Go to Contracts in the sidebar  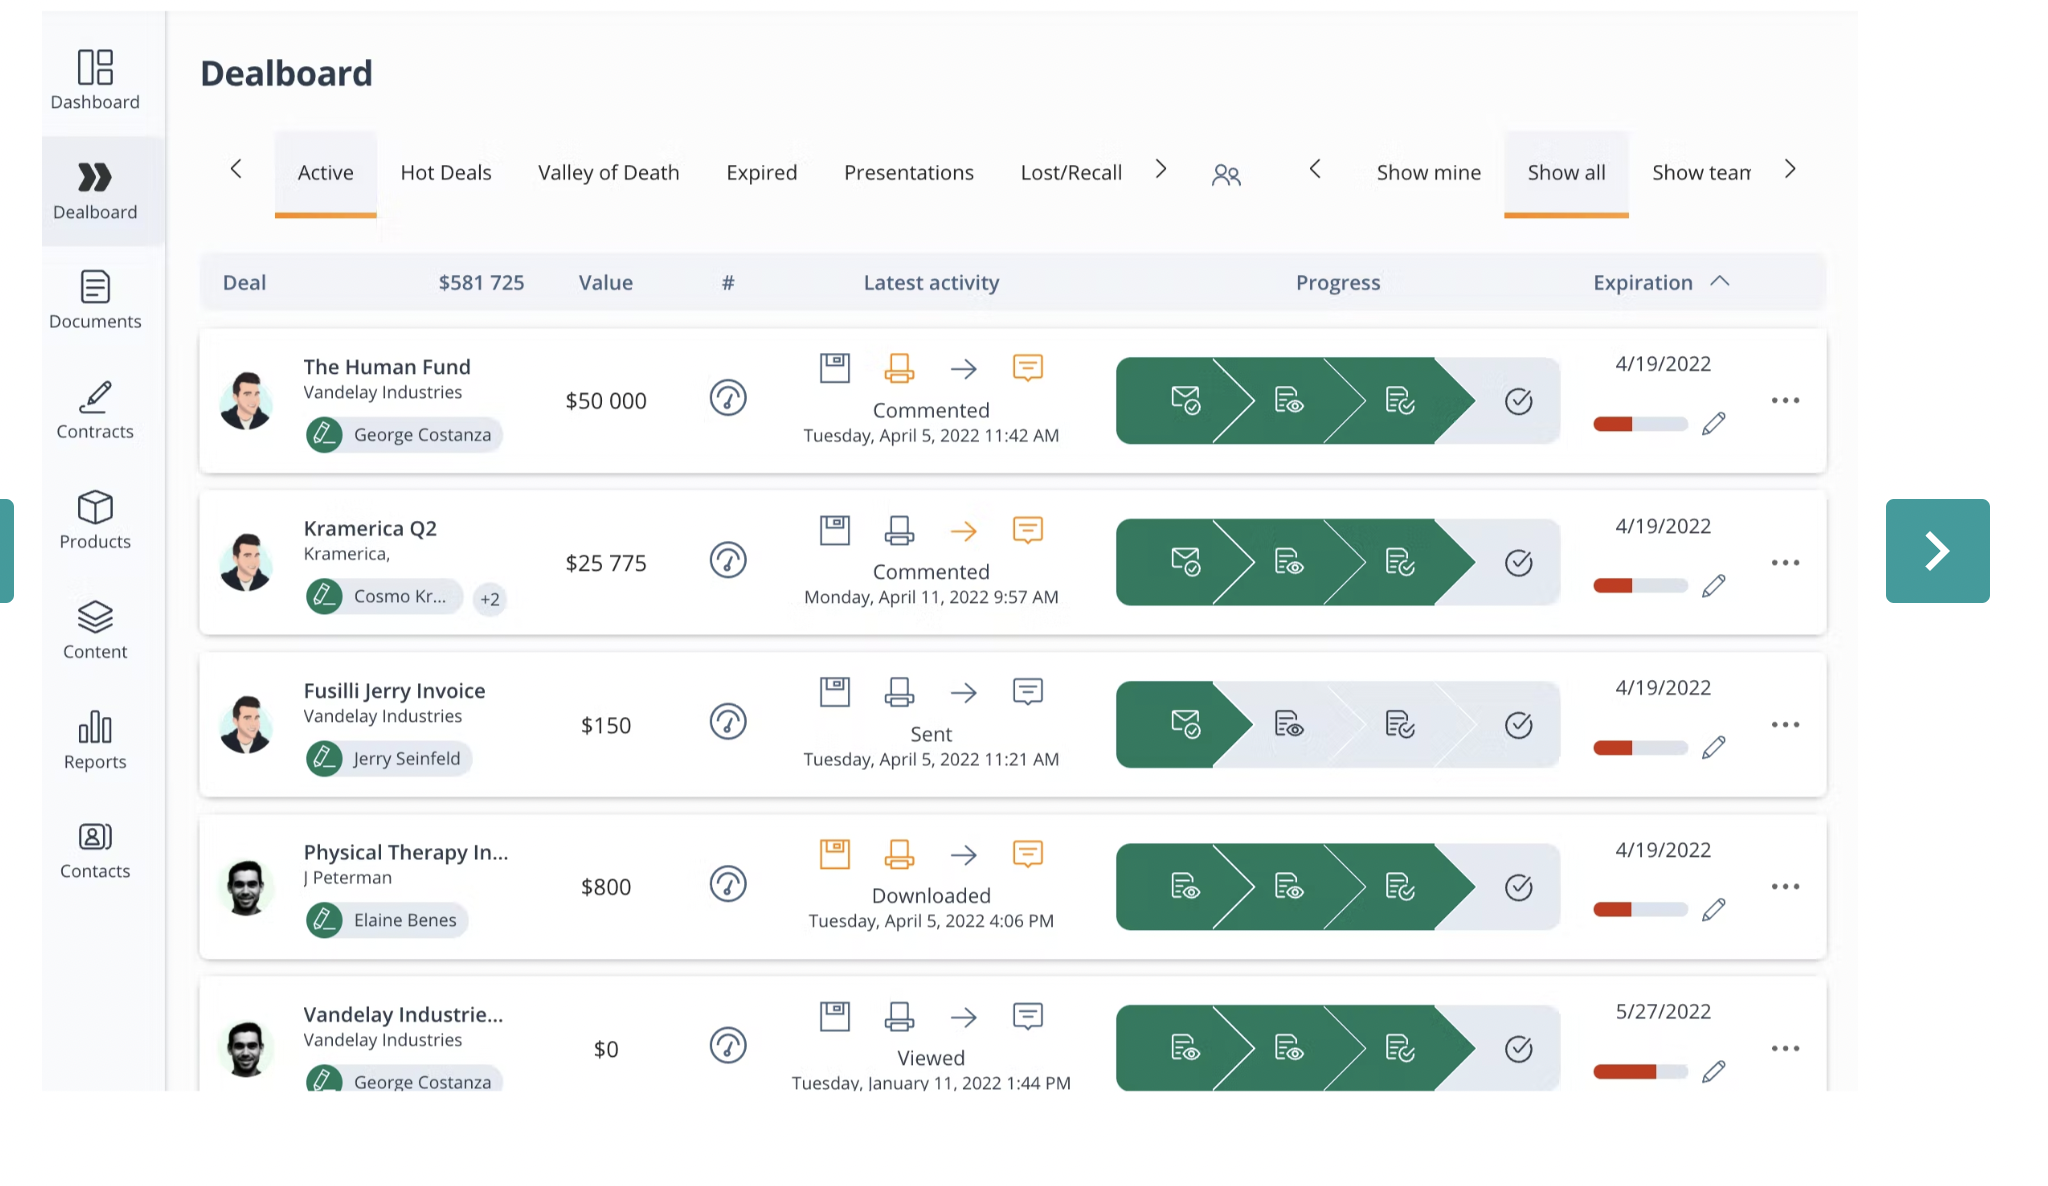[95, 410]
